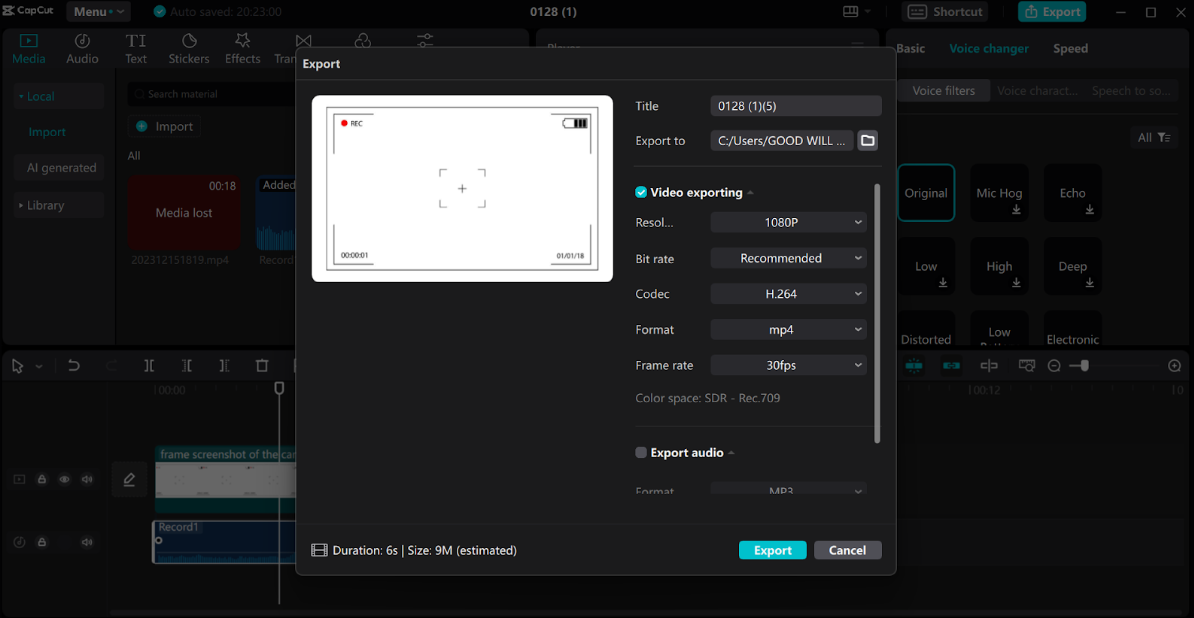The height and width of the screenshot is (618, 1194).
Task: Click the export settings scrollbar
Action: click(x=876, y=313)
